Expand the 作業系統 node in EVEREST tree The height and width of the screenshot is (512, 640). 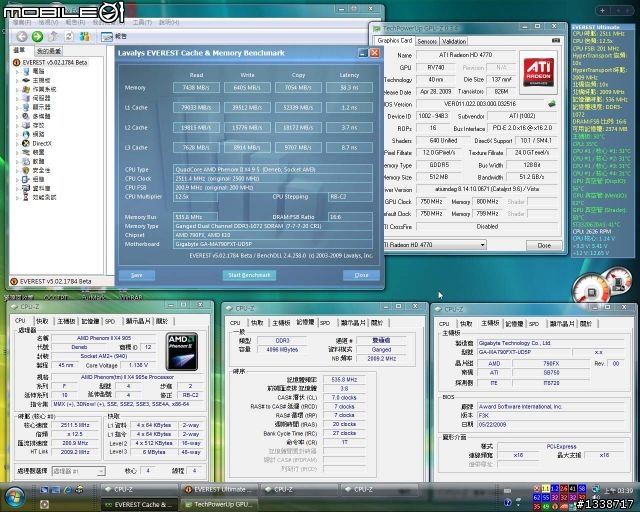click(17, 89)
